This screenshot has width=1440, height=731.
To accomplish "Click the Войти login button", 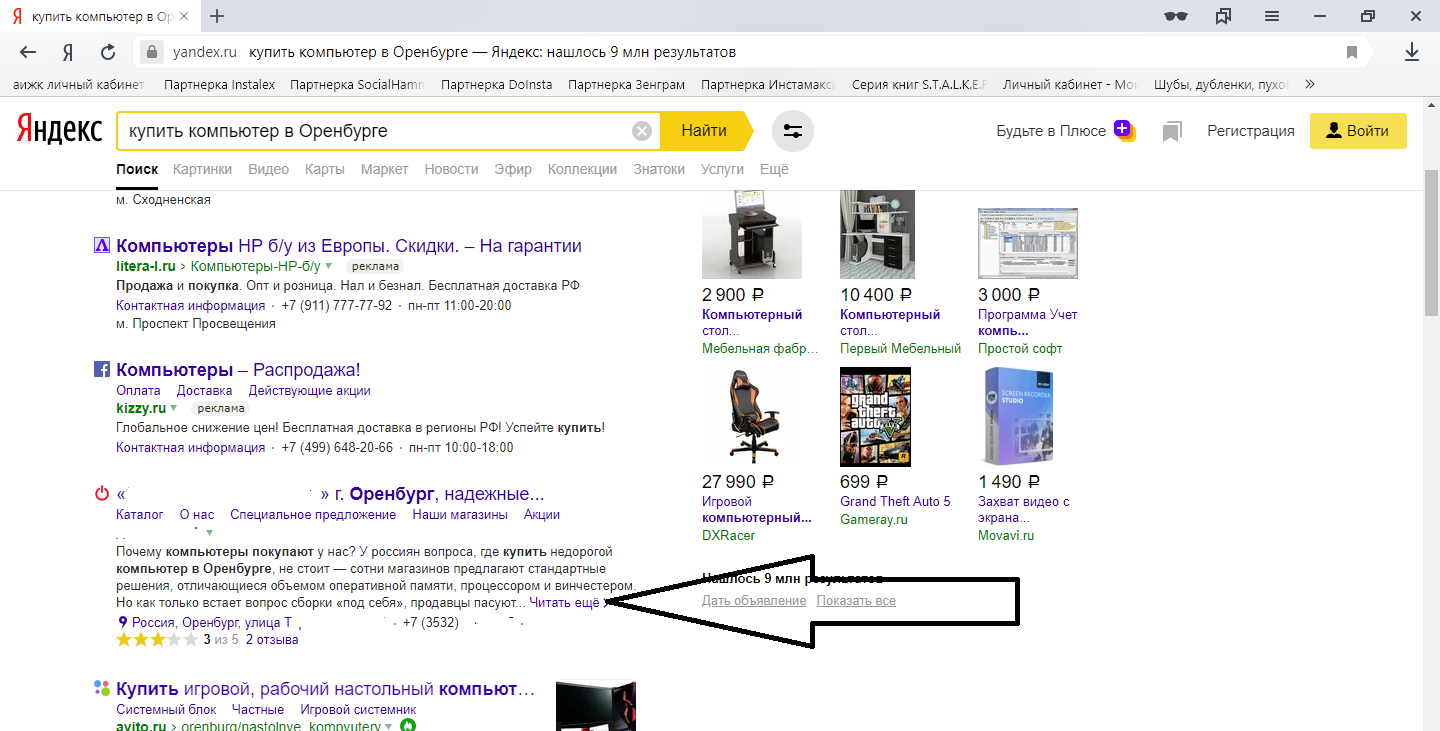I will [1358, 131].
